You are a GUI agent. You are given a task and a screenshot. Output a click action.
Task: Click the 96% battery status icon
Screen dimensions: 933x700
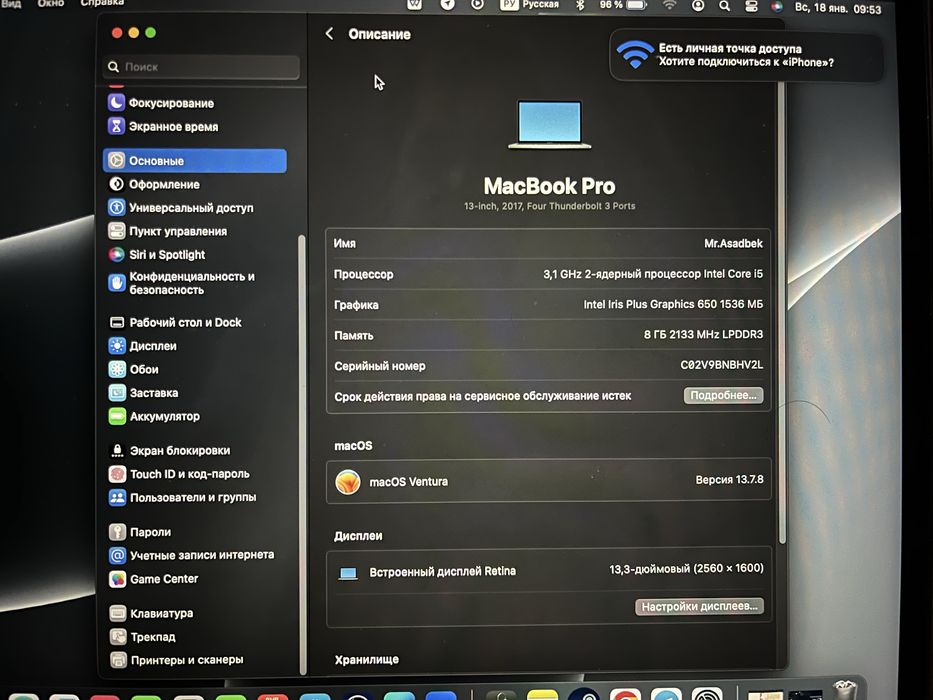pyautogui.click(x=623, y=5)
